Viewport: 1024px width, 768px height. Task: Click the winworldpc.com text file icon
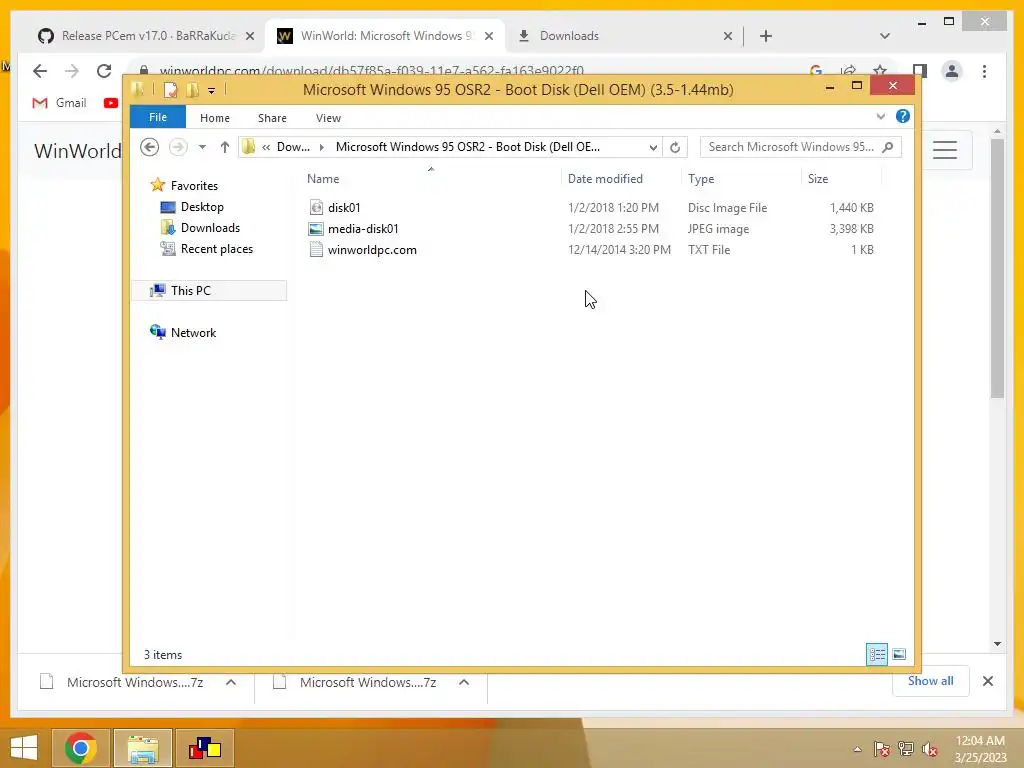pos(316,249)
